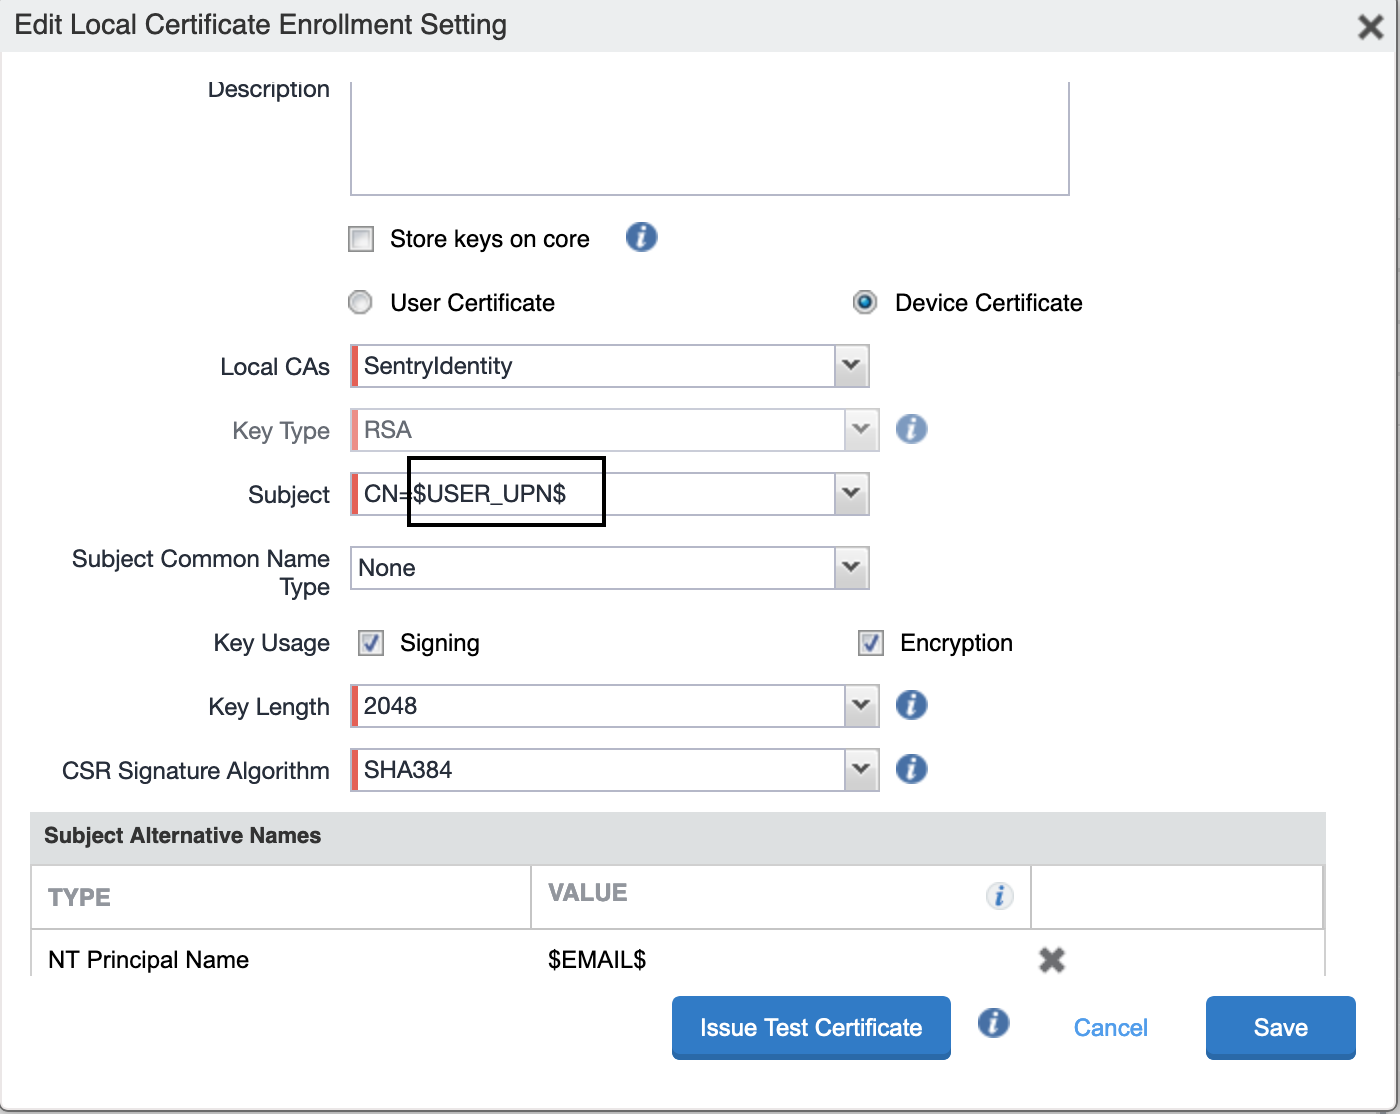1400x1114 pixels.
Task: Enable Store keys on core checkbox
Action: 361,239
